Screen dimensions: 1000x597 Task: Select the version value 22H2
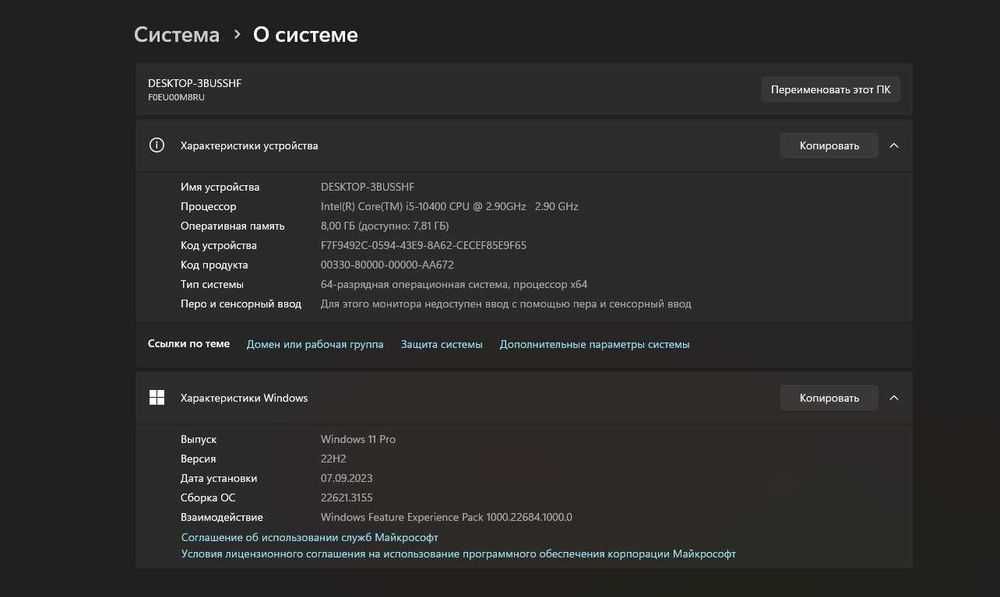pyautogui.click(x=333, y=459)
